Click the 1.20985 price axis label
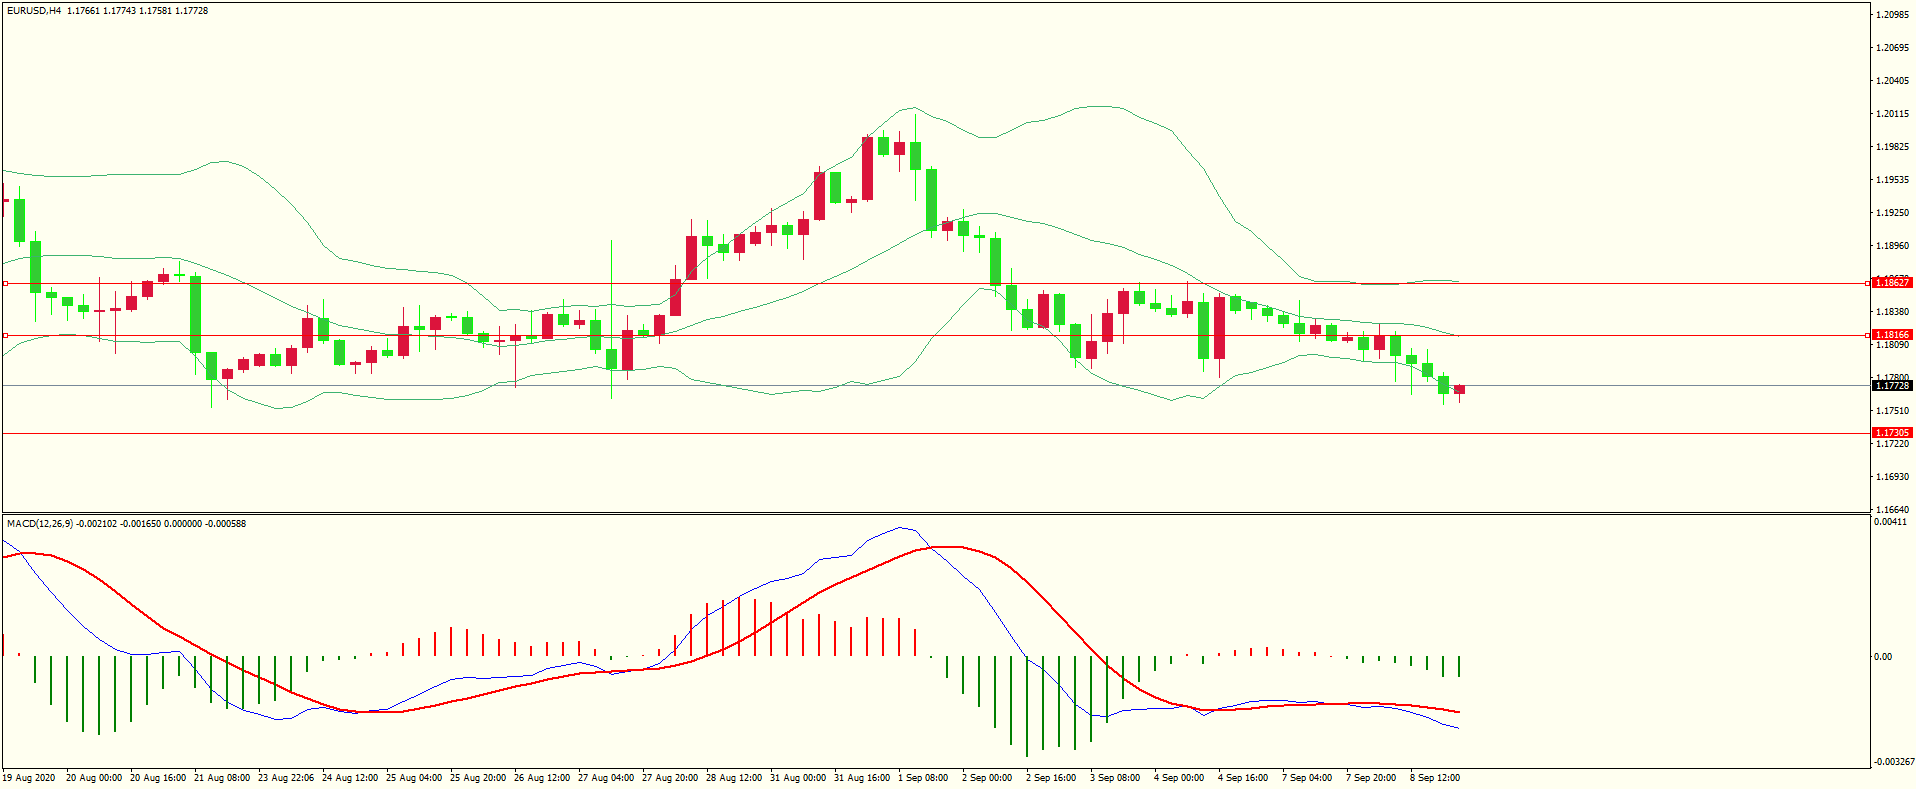1916x789 pixels. (1893, 15)
